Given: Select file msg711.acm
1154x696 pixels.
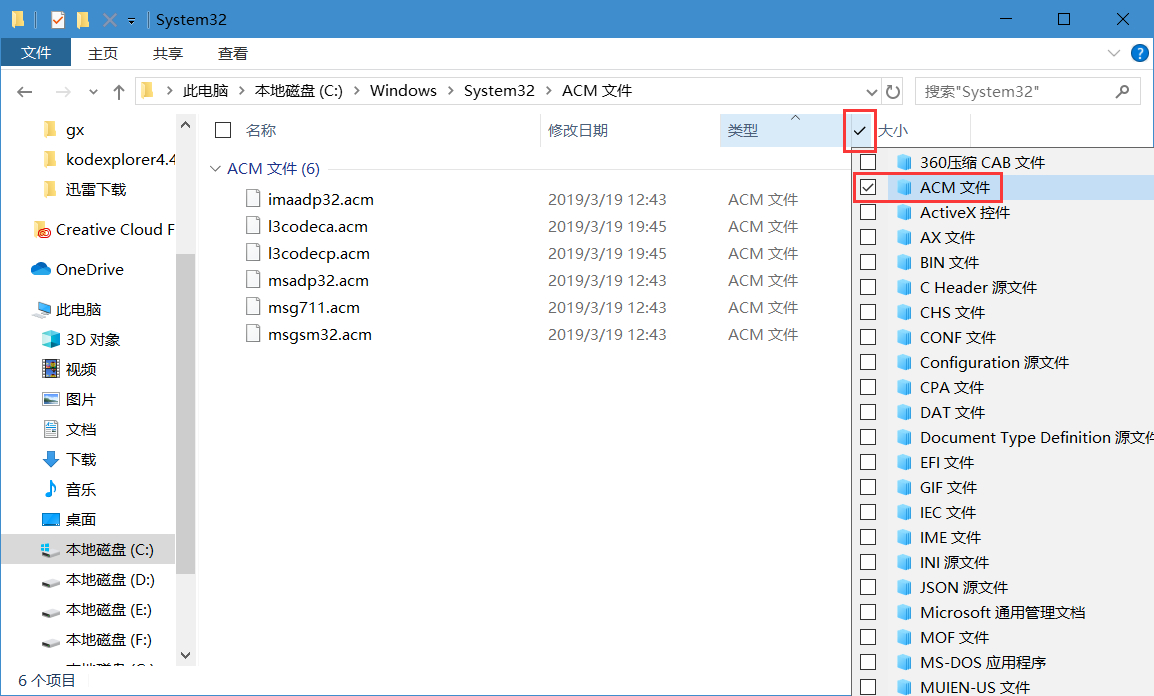Looking at the screenshot, I should [314, 308].
